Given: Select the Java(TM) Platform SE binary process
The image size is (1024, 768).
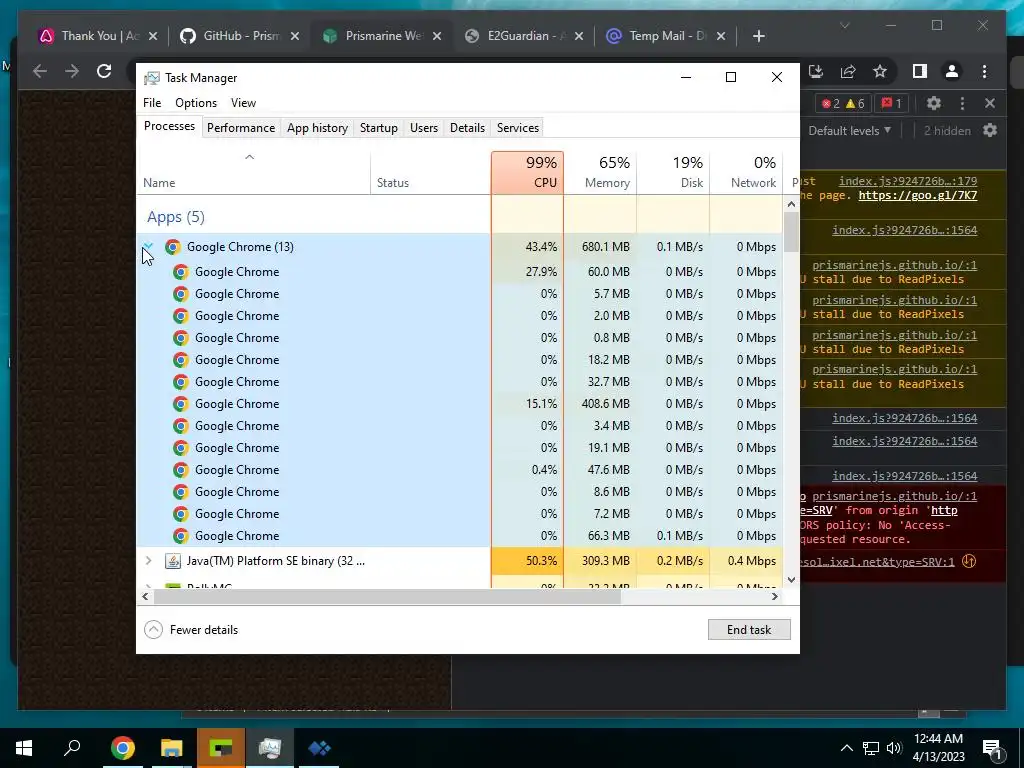Looking at the screenshot, I should tap(459, 561).
